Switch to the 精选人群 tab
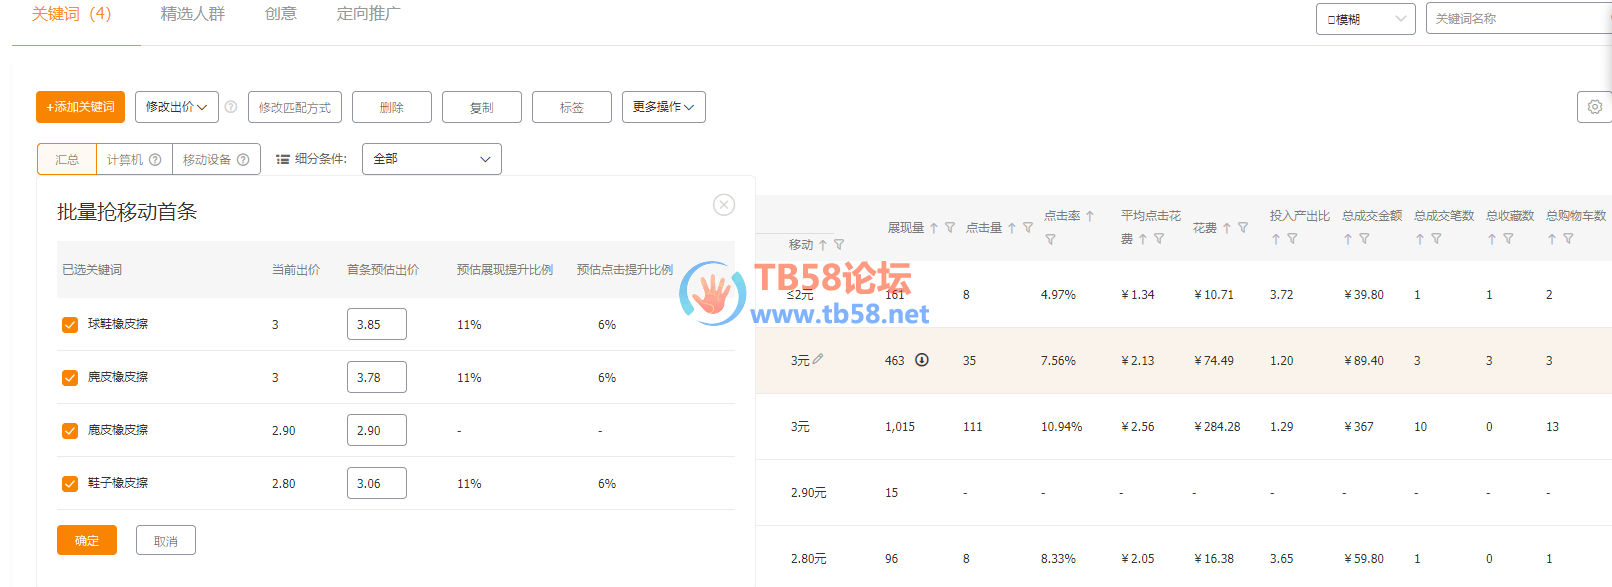 (x=192, y=14)
